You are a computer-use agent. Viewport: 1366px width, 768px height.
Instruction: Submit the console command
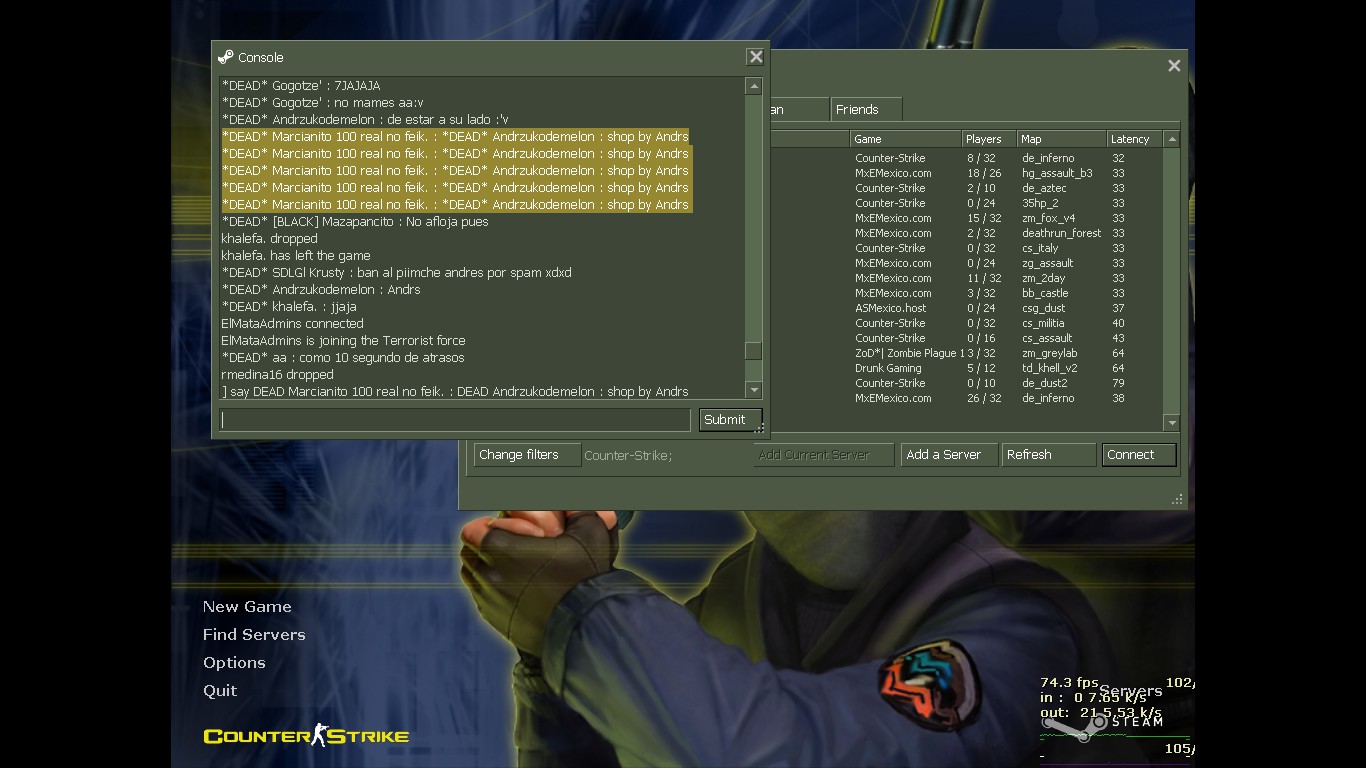point(730,420)
